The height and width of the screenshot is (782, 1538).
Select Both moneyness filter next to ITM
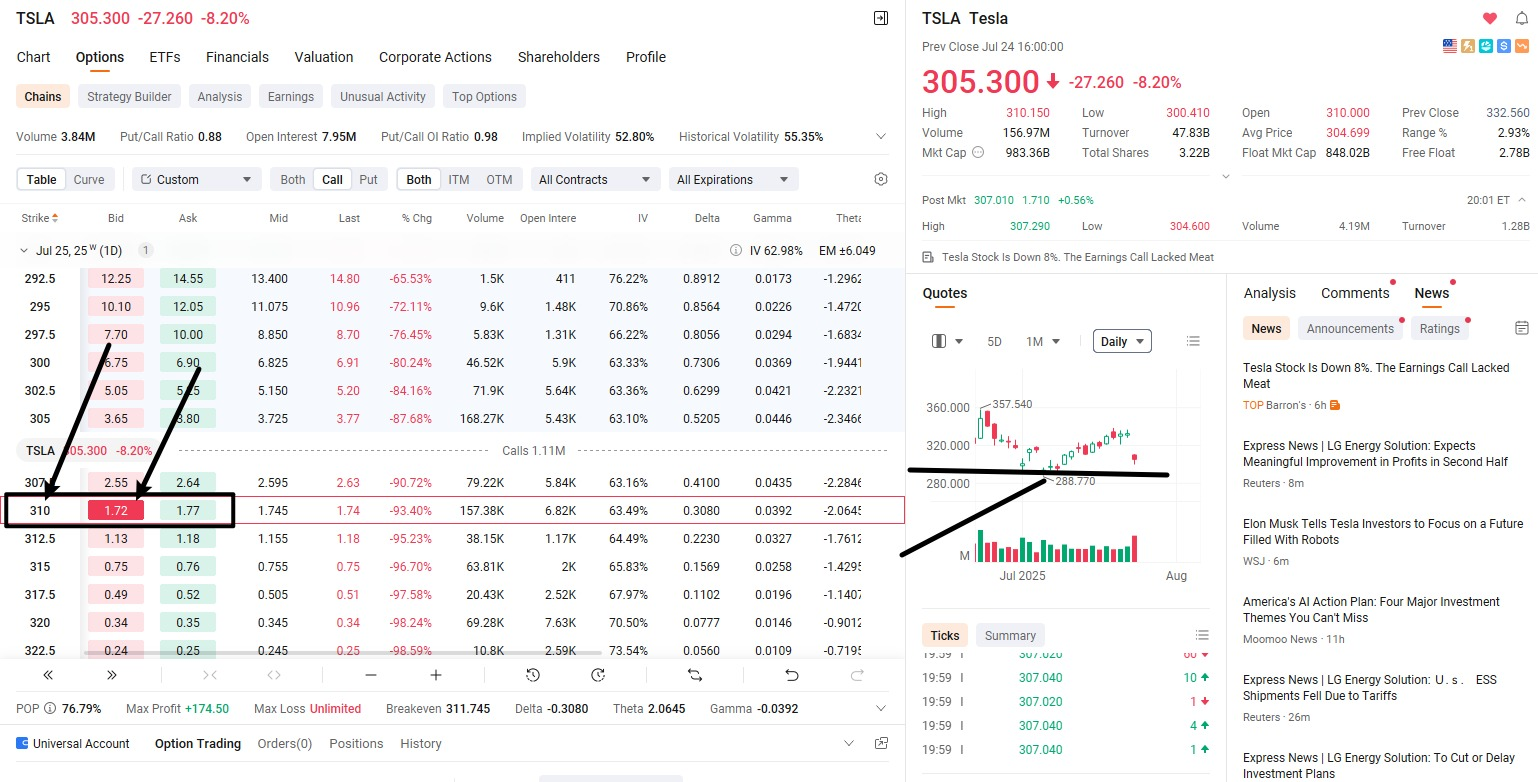419,179
